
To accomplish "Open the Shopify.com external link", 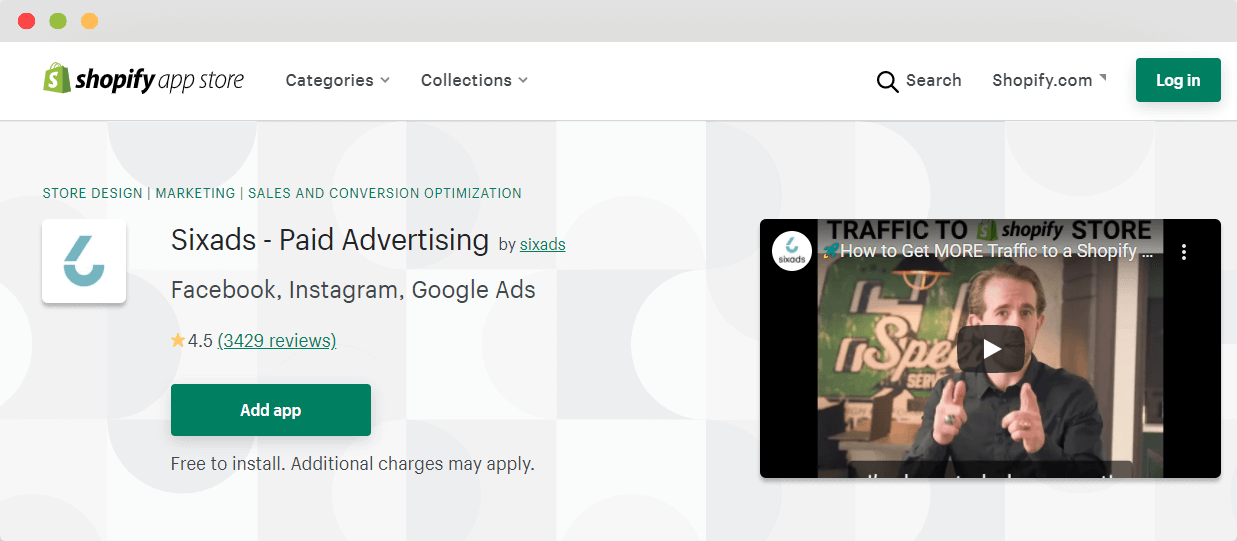I will [1049, 80].
